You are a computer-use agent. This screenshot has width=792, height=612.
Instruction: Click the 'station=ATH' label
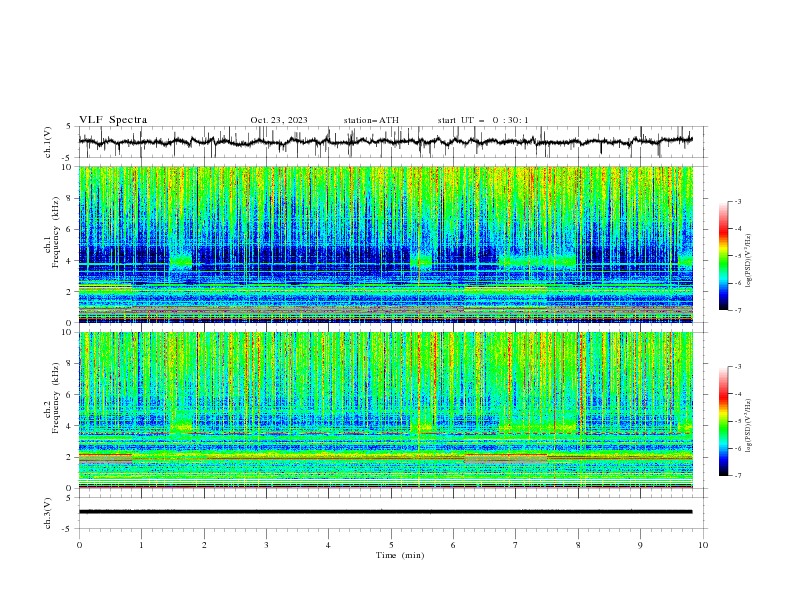pyautogui.click(x=371, y=120)
